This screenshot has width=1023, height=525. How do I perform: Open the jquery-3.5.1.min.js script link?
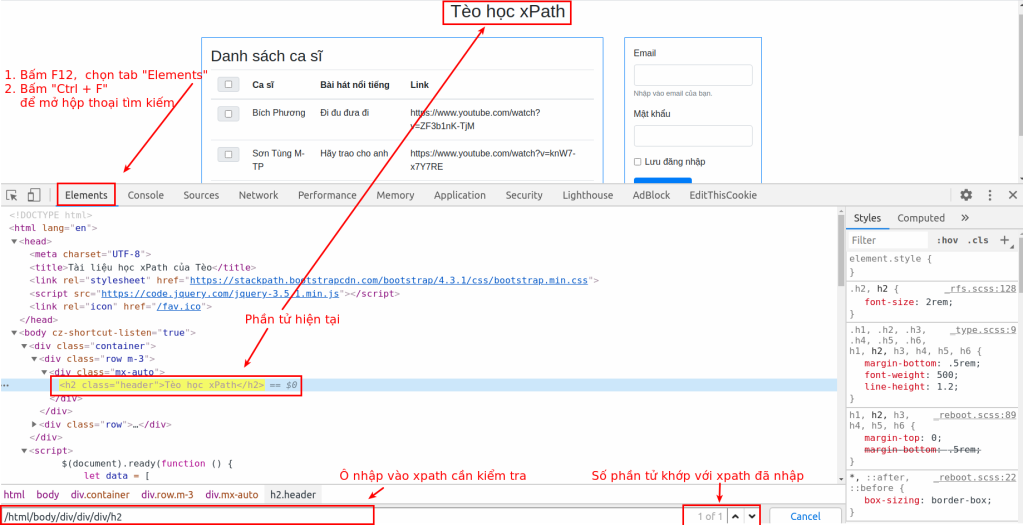coord(221,293)
